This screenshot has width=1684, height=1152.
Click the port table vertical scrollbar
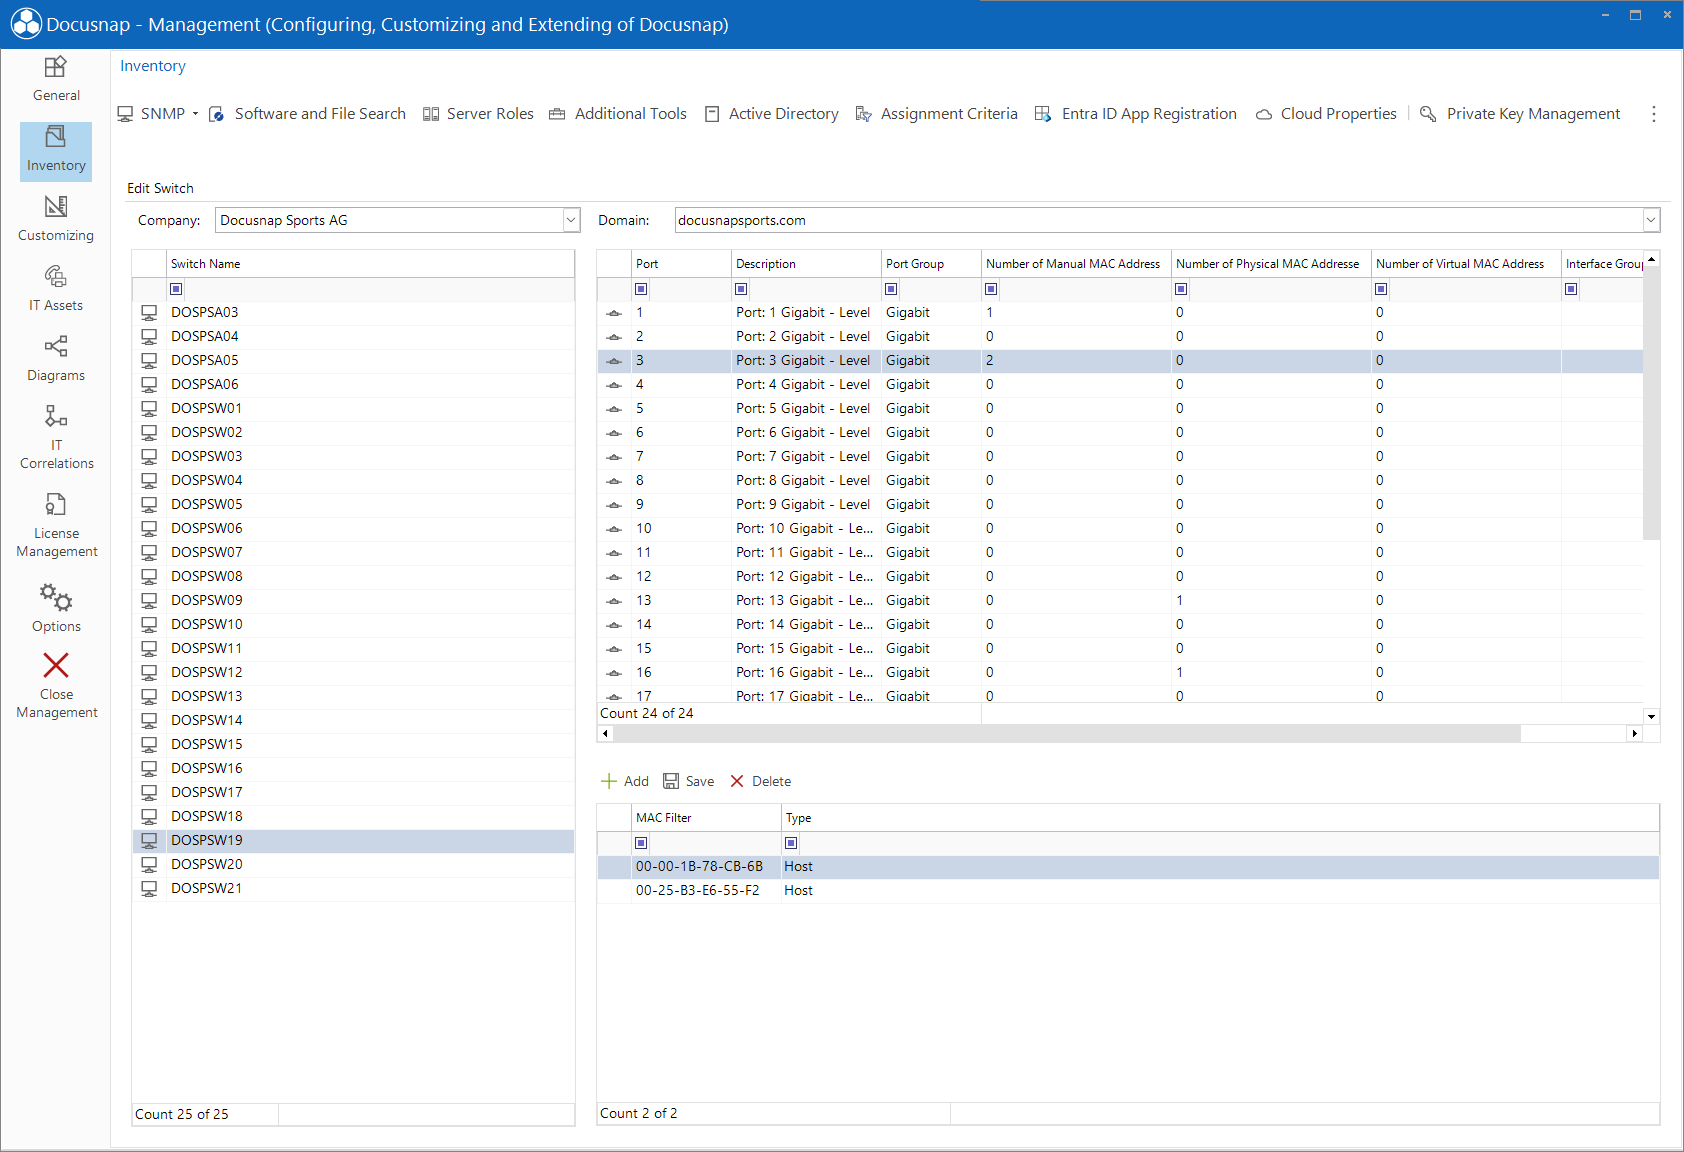[x=1651, y=402]
